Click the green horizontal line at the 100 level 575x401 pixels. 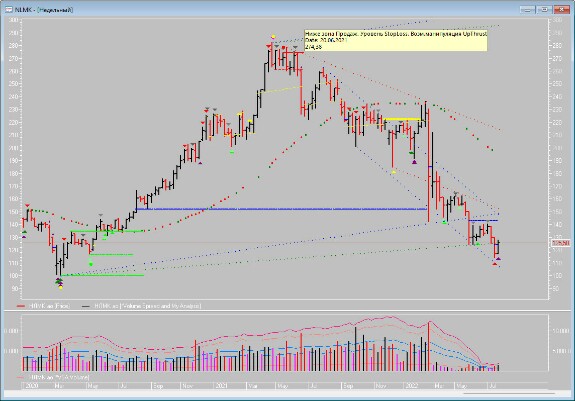click(103, 275)
